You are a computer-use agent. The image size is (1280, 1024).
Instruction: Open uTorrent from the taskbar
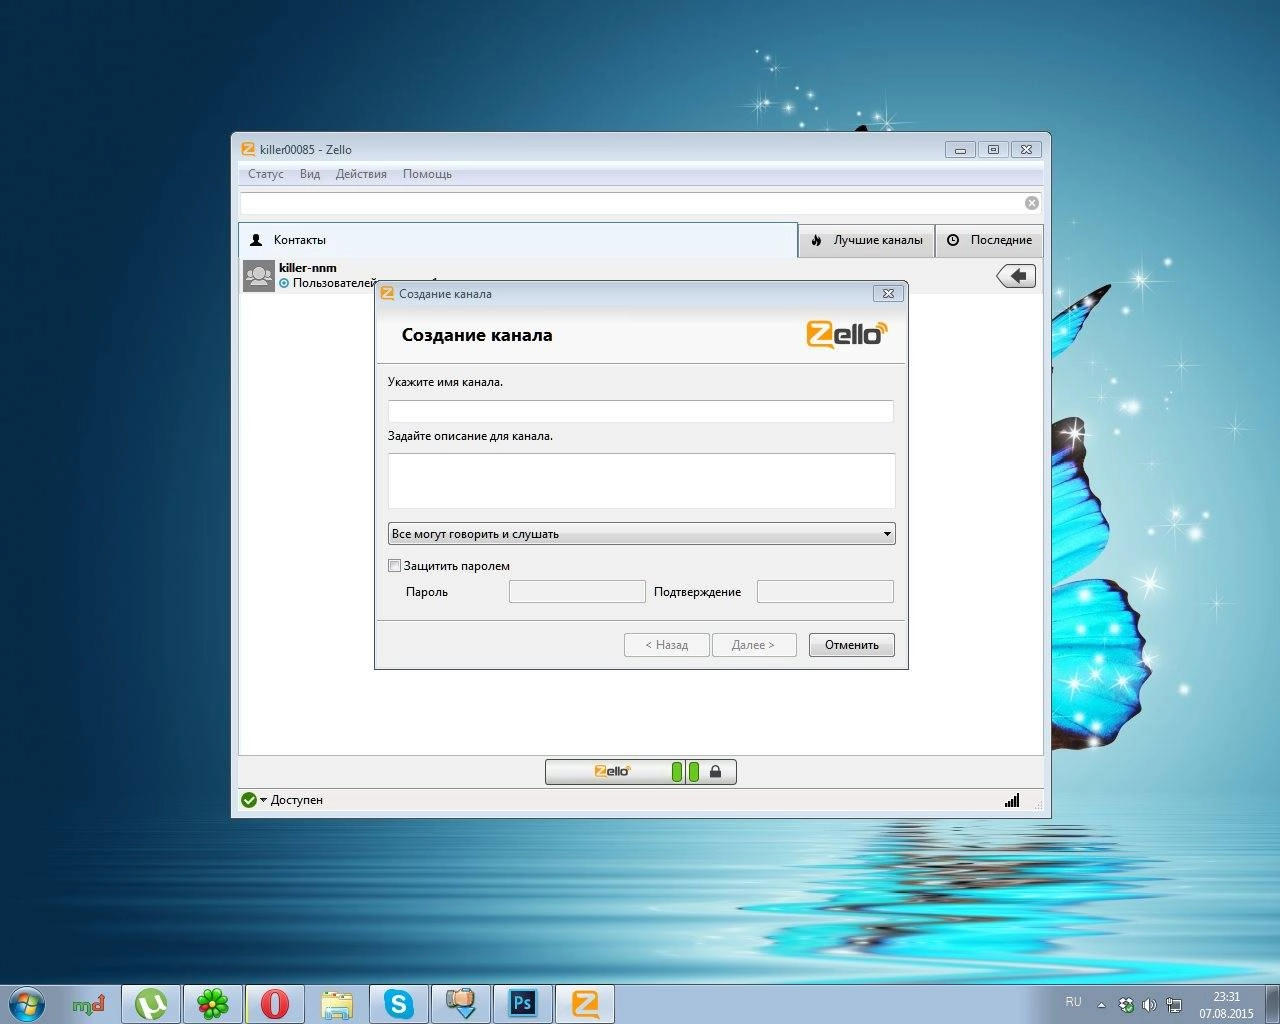pos(151,1003)
